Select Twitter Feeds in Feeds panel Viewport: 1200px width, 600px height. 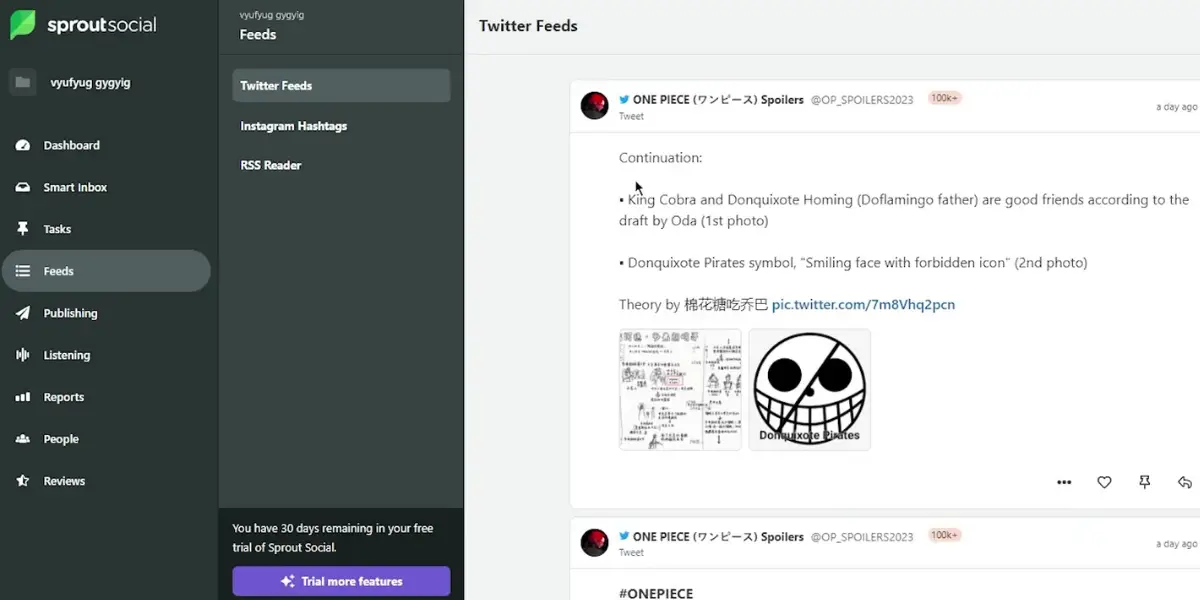(x=341, y=86)
